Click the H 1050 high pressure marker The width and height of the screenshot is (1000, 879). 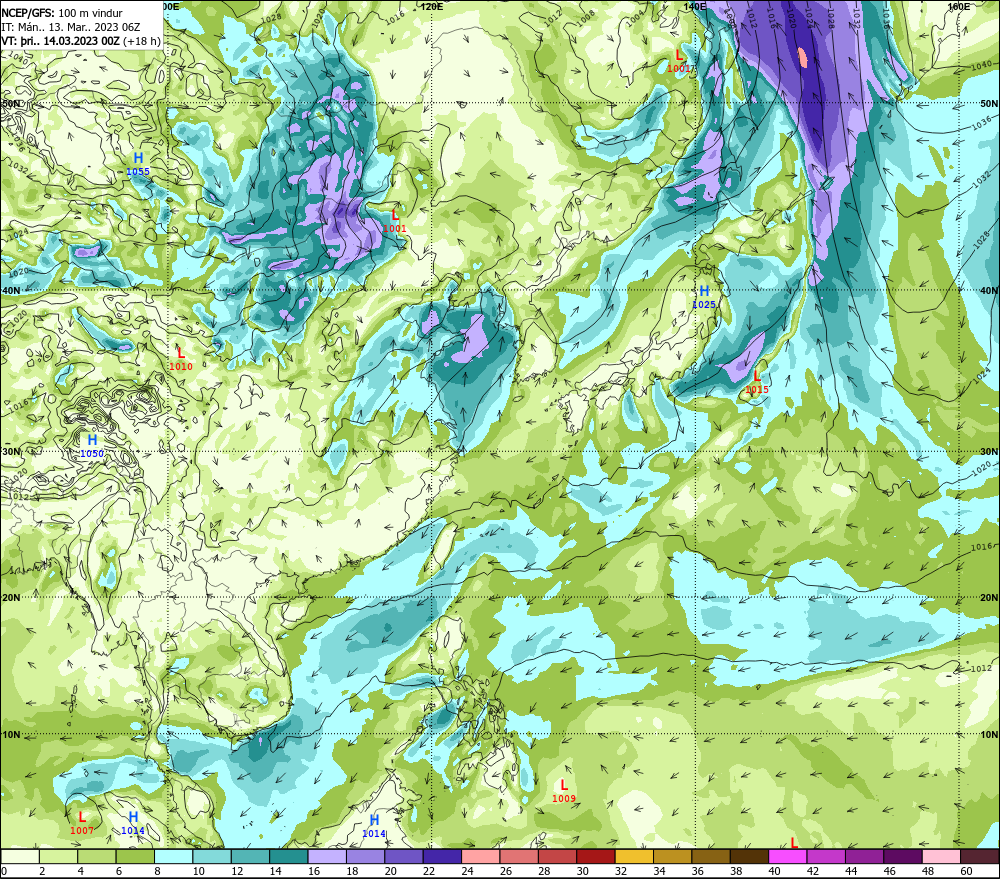click(92, 446)
